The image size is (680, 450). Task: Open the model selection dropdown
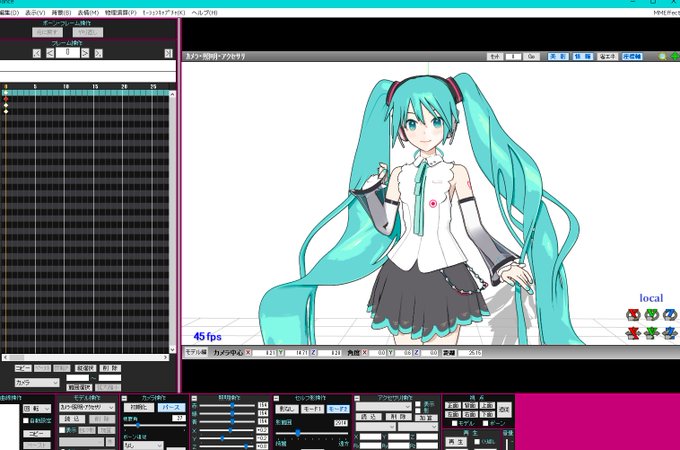pos(87,408)
